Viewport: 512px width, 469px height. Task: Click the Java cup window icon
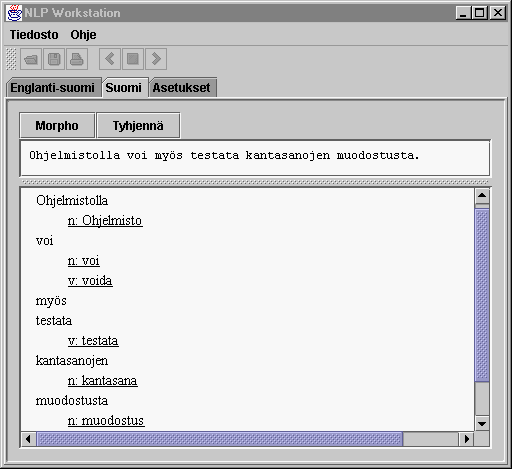pos(14,13)
